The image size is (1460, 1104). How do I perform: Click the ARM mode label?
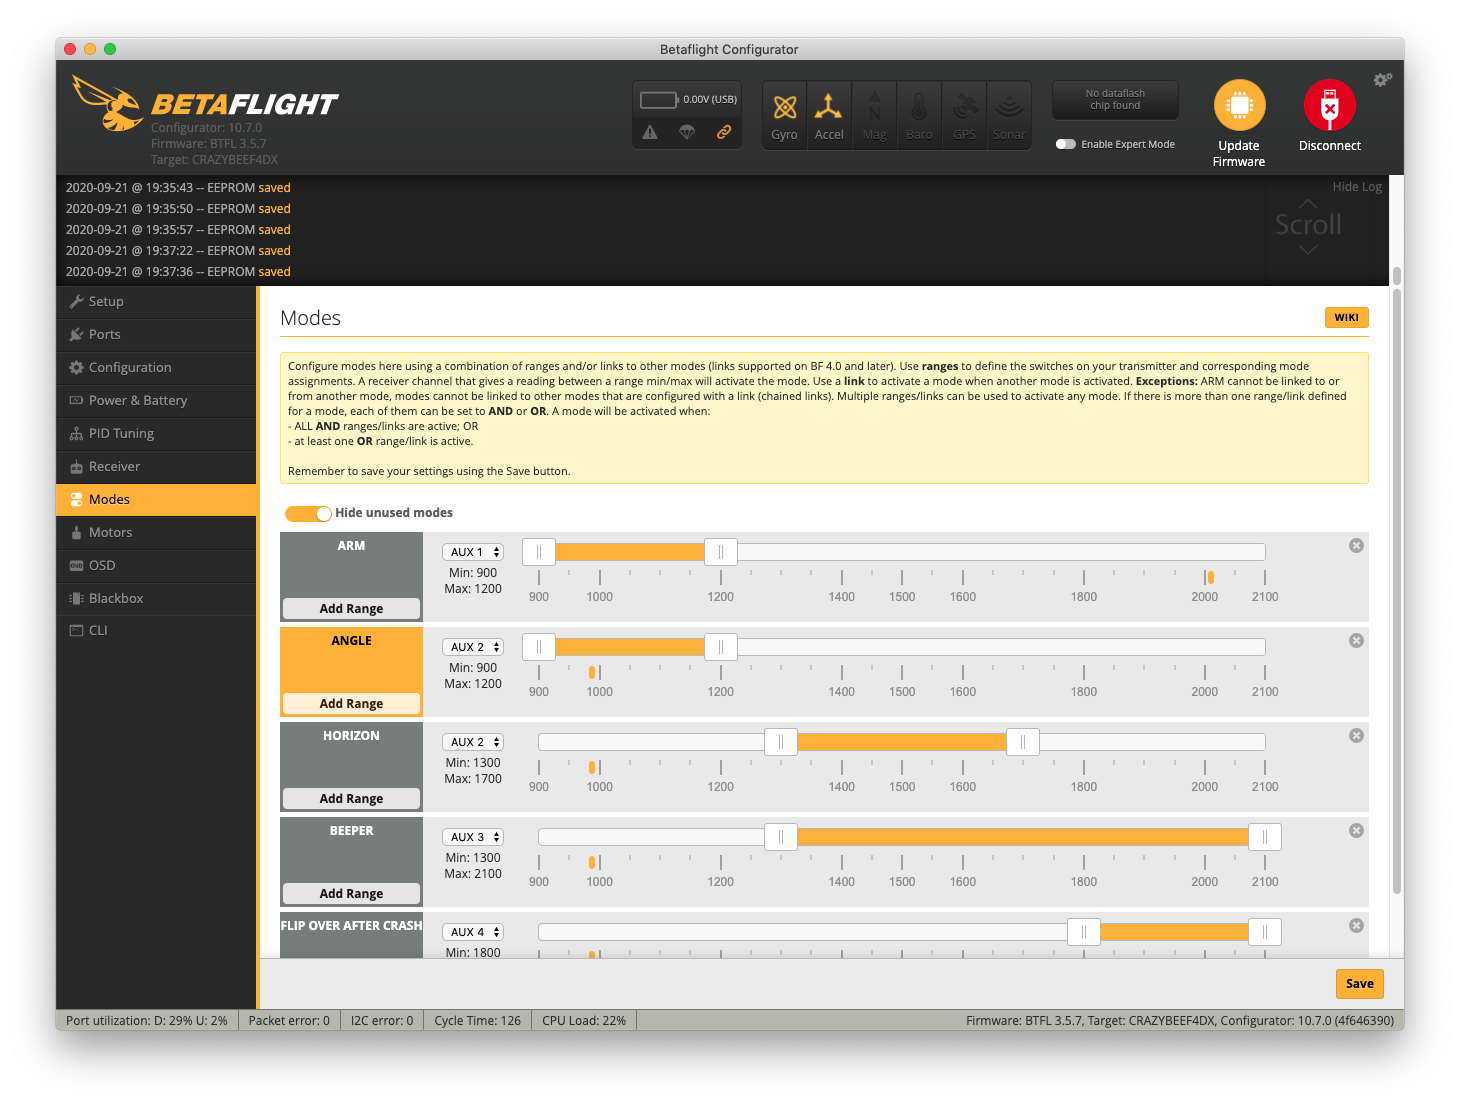click(x=351, y=546)
